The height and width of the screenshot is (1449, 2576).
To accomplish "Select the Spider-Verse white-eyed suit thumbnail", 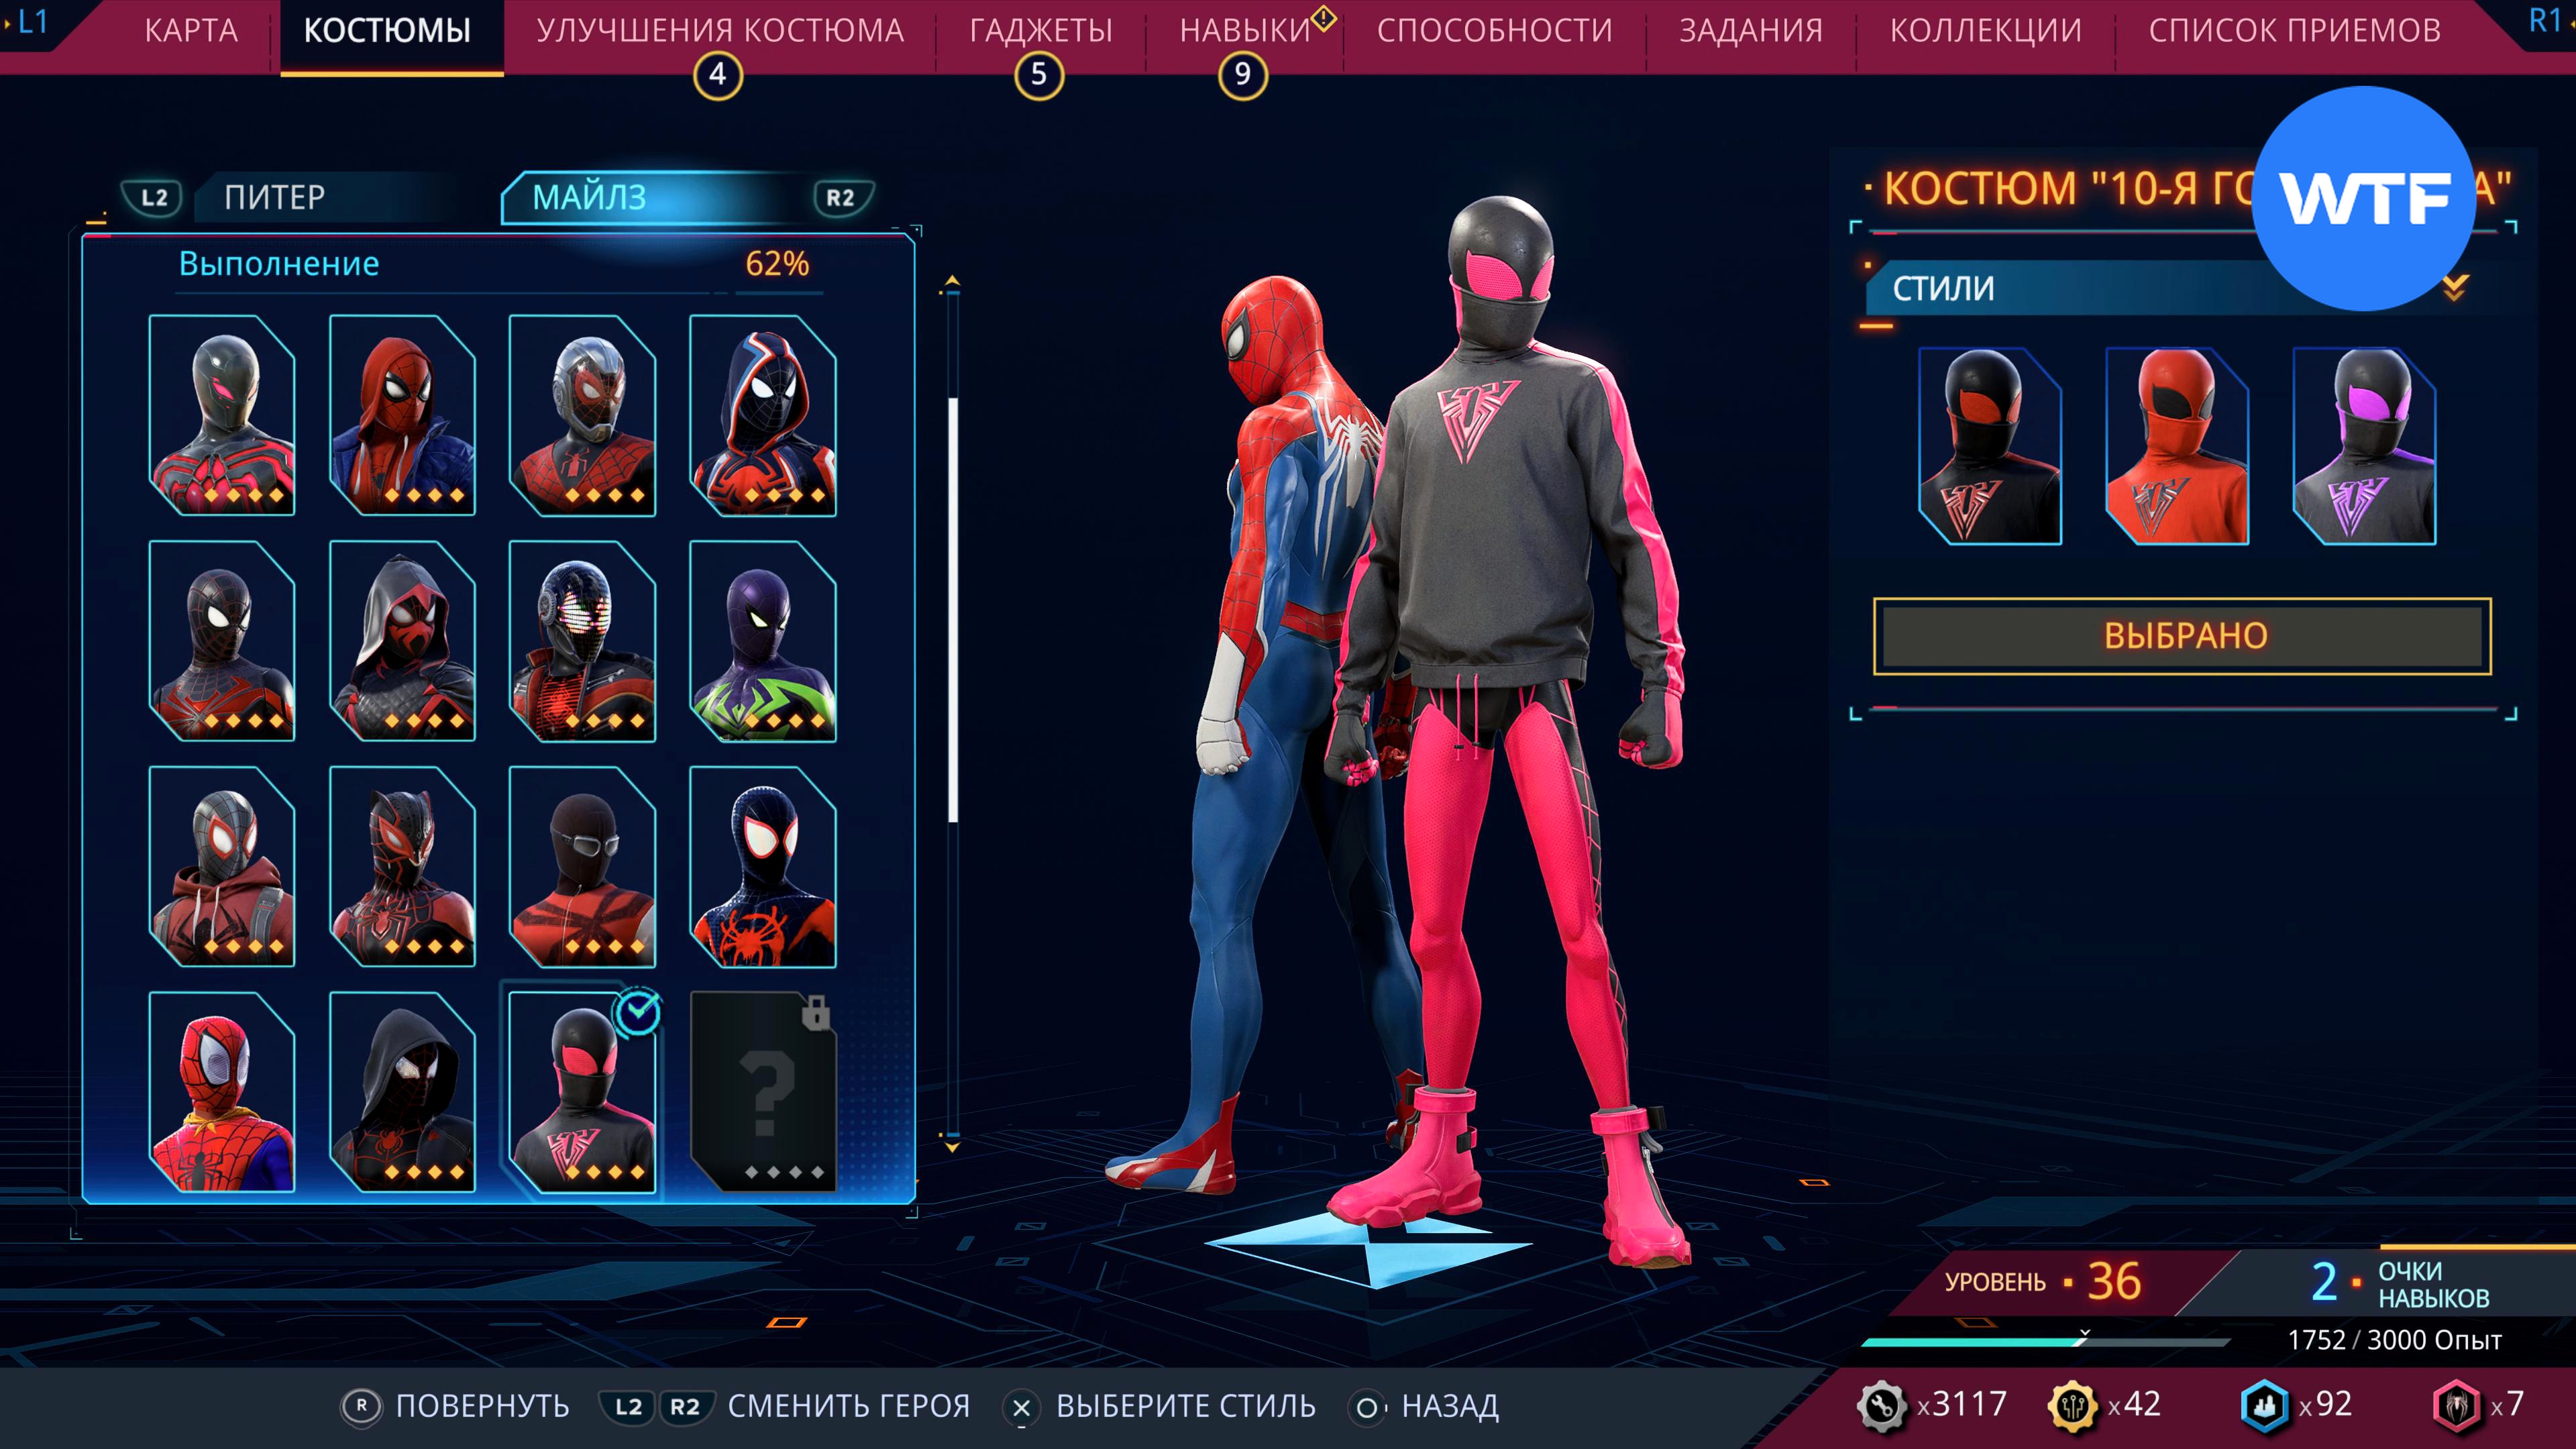I will pyautogui.click(x=762, y=866).
